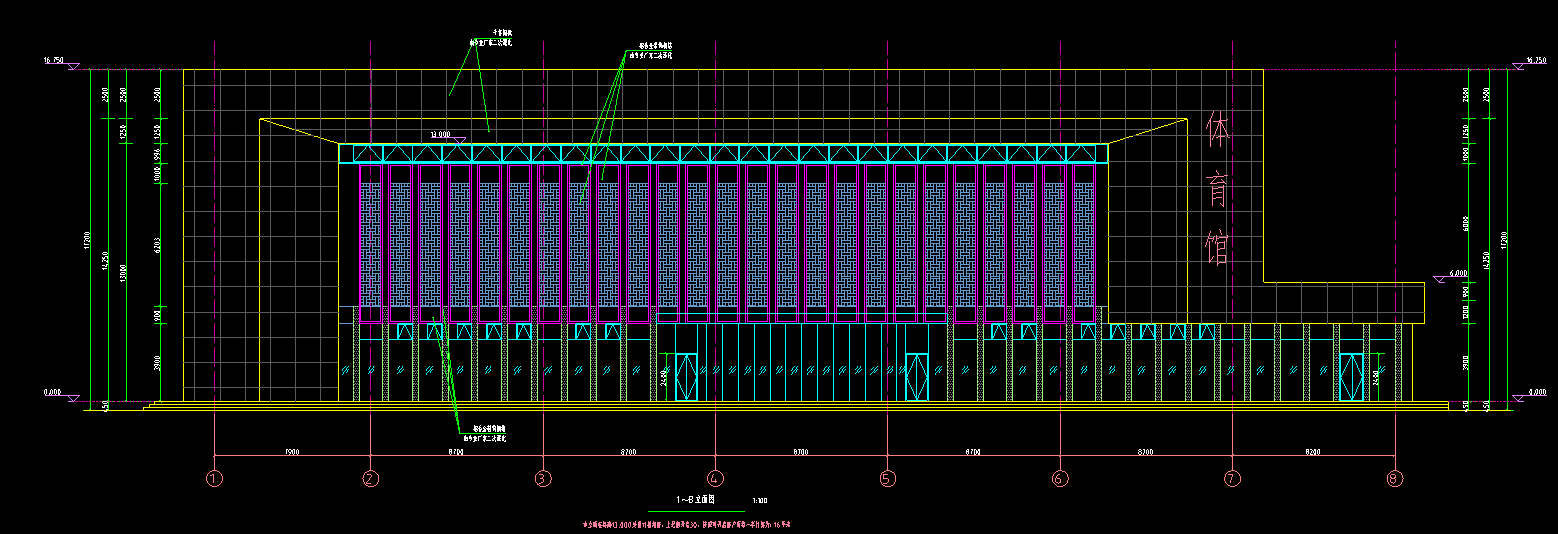Viewport: 1558px width, 534px height.
Task: Click the 7900 dimension between axes 1-2
Action: 292,453
